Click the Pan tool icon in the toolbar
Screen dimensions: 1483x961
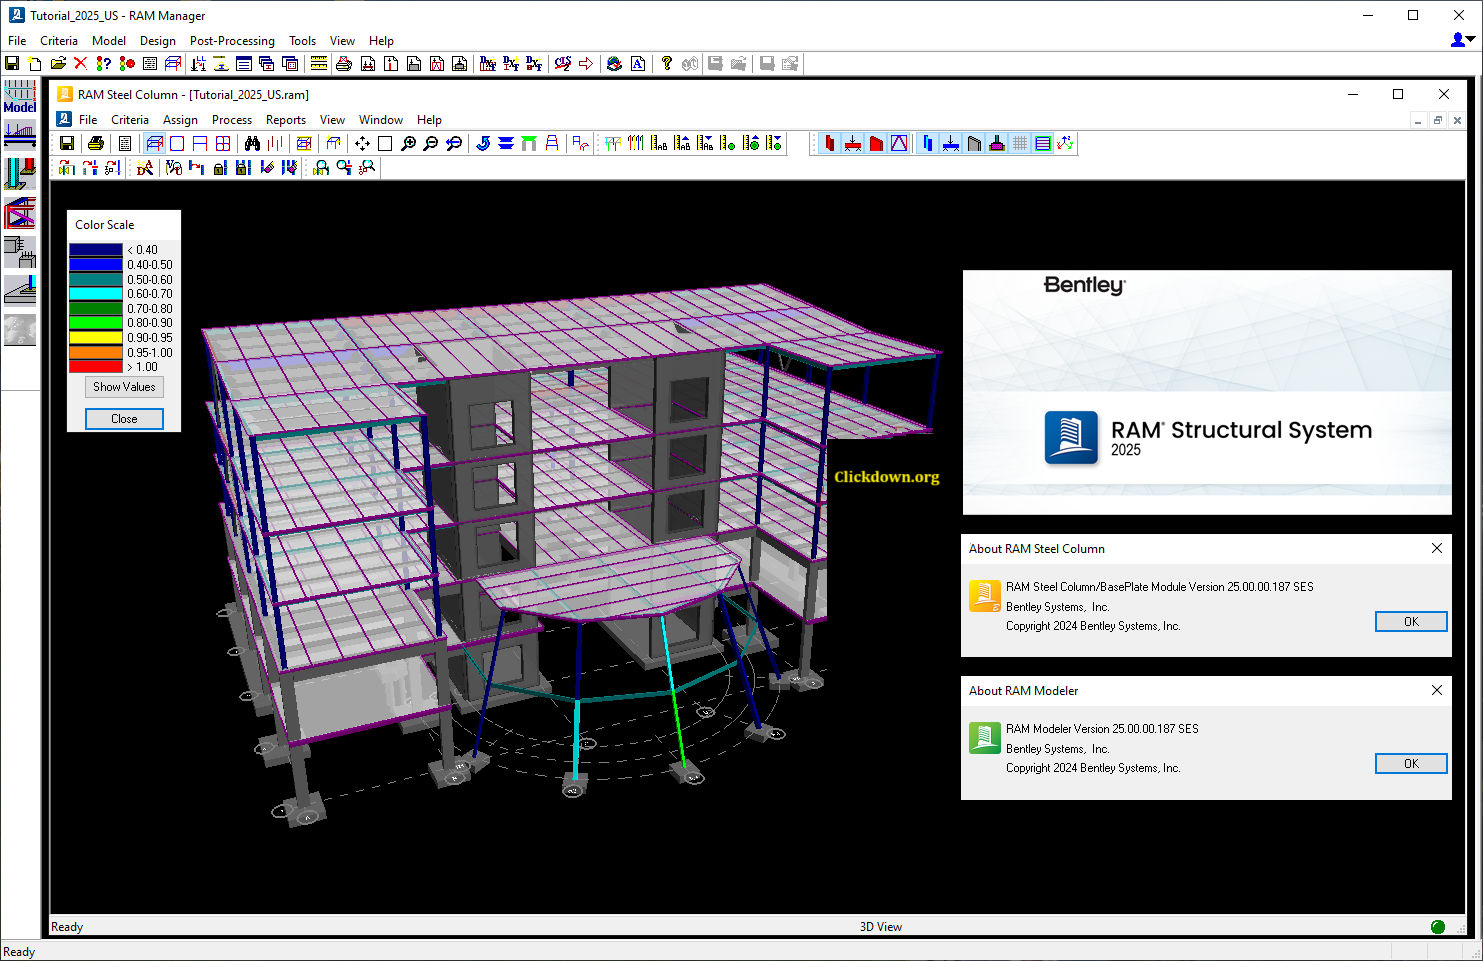[x=361, y=143]
